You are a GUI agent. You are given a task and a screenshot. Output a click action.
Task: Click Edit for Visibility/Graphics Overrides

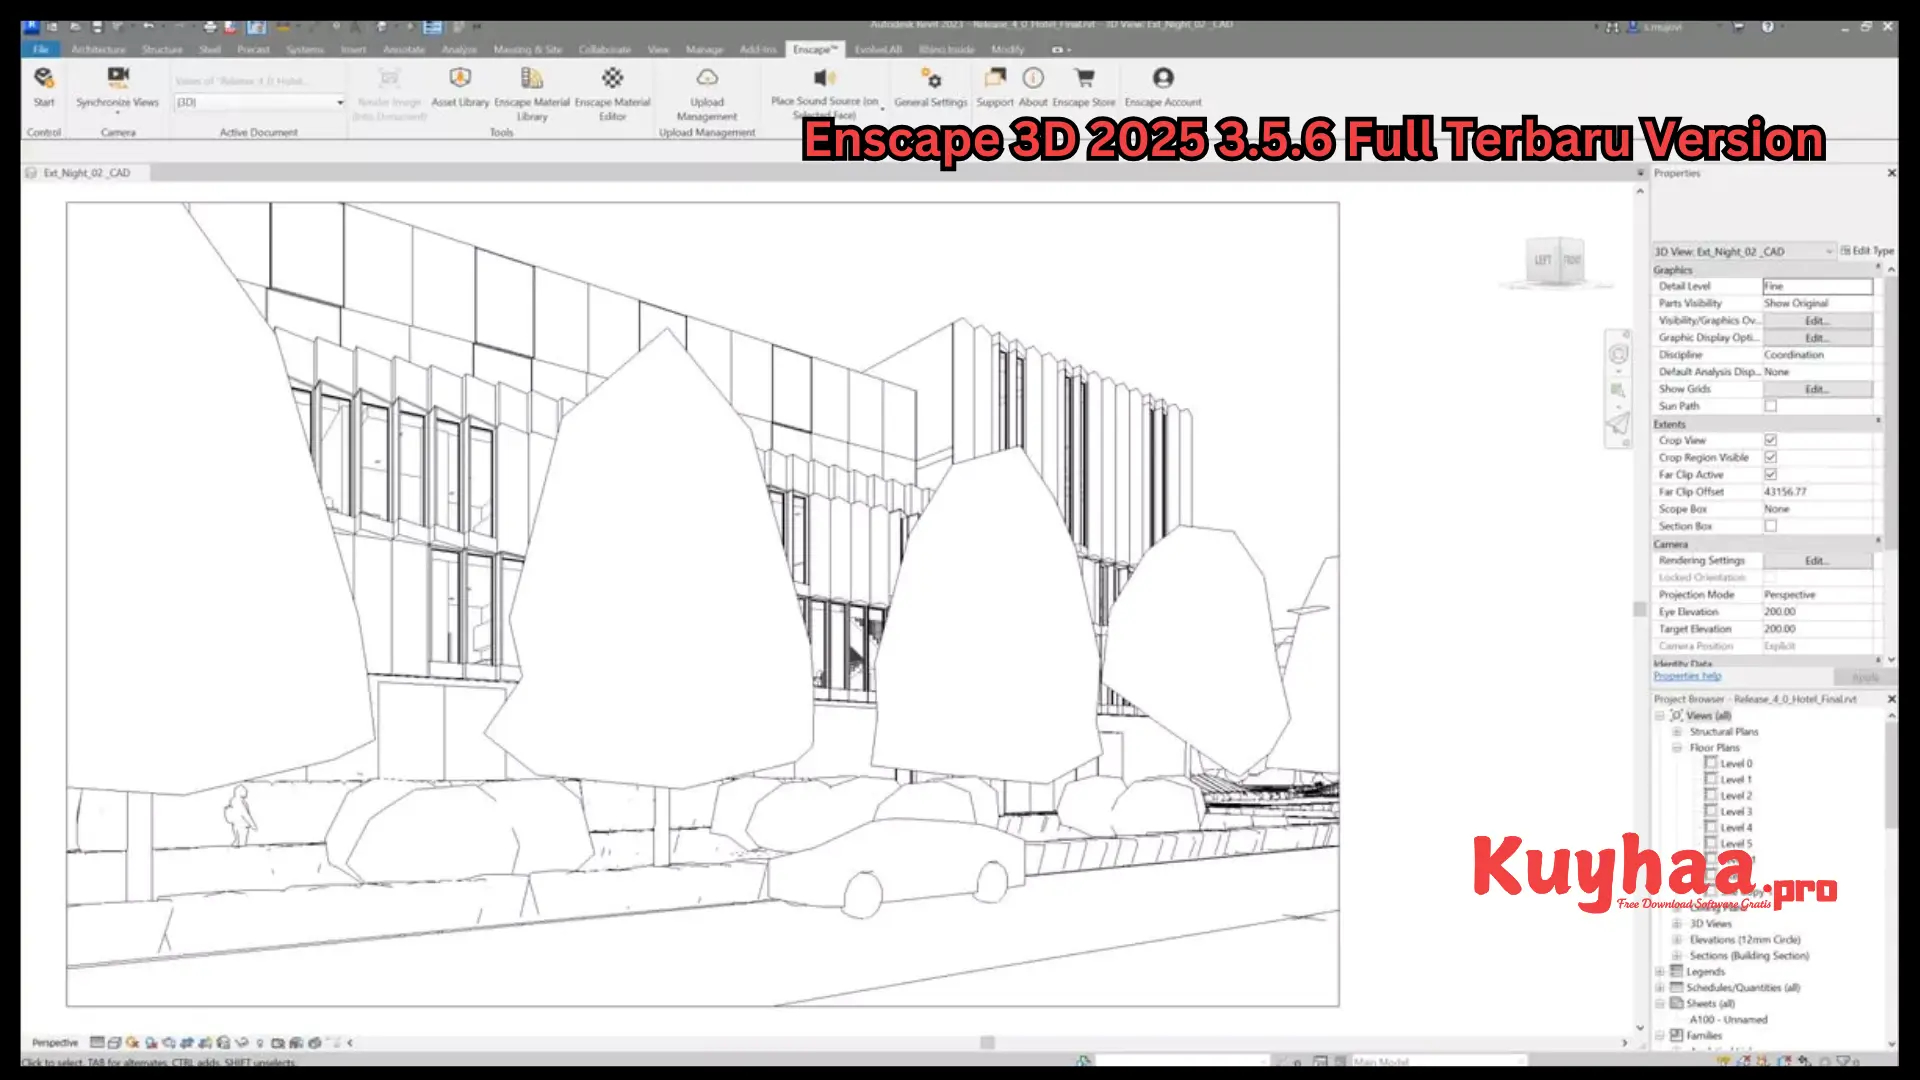tap(1817, 321)
